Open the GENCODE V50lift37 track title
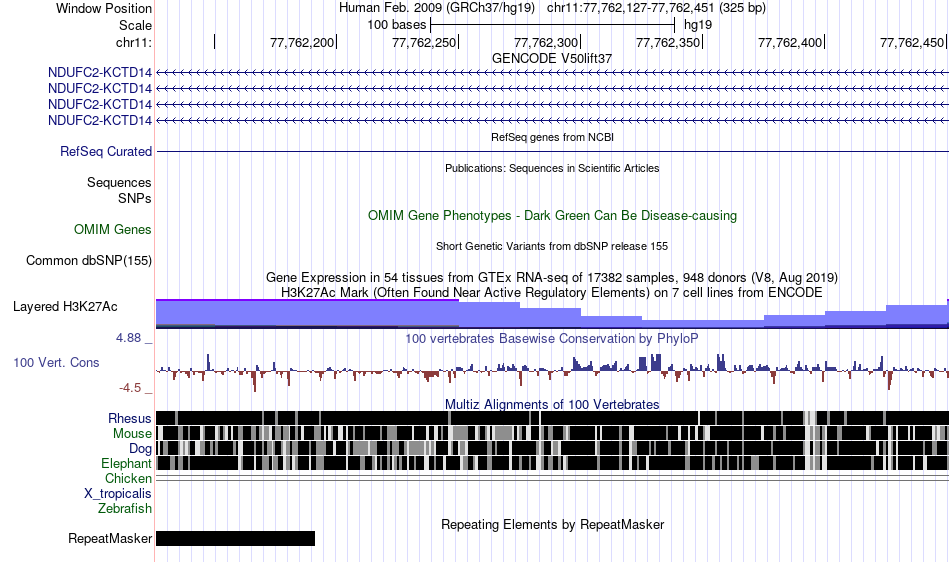 552,59
